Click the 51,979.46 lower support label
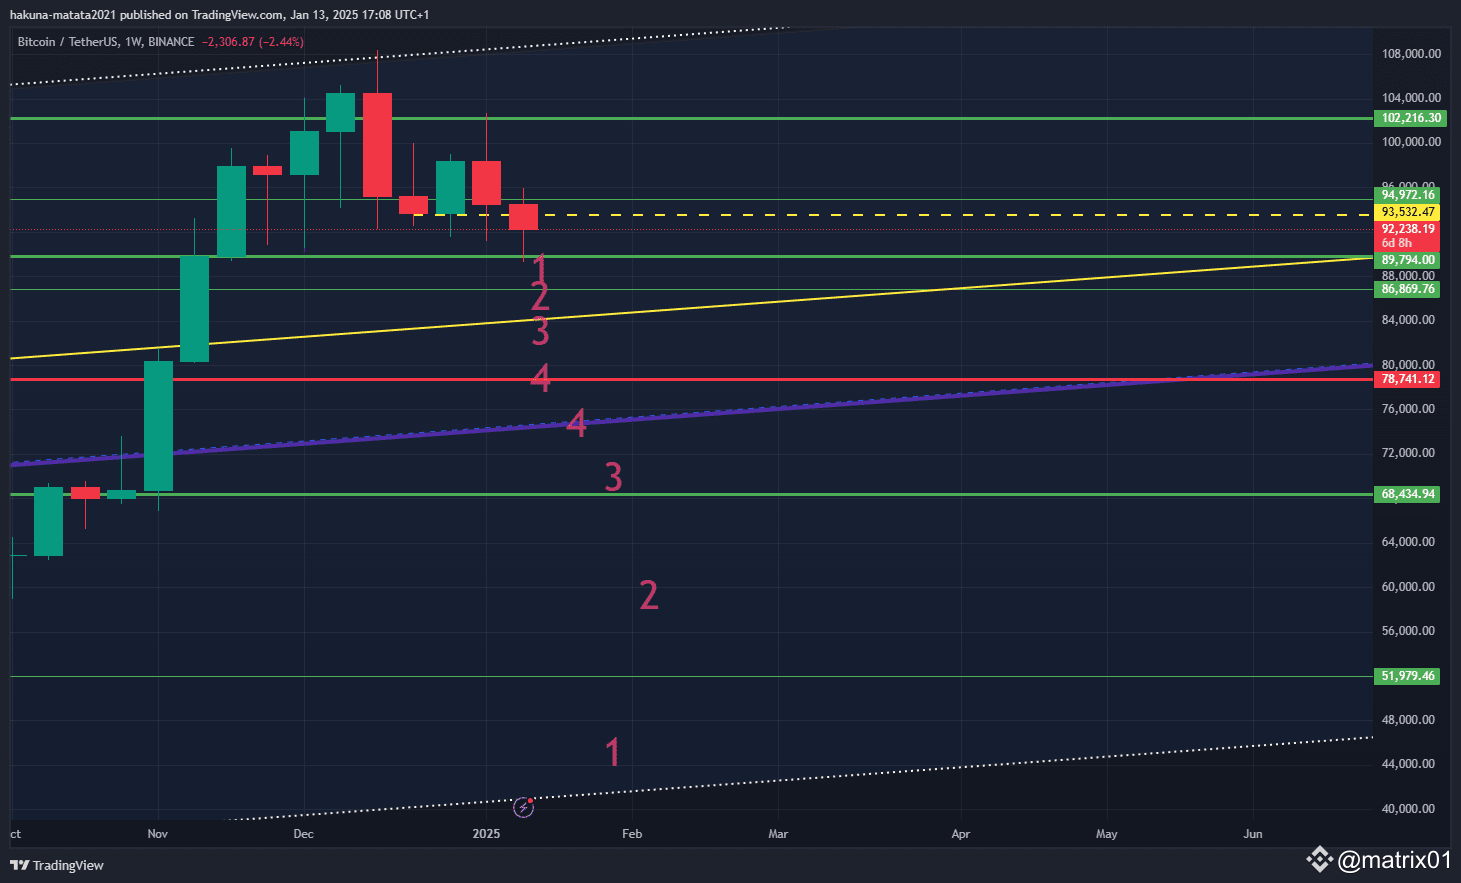The height and width of the screenshot is (883, 1461). pos(1406,675)
